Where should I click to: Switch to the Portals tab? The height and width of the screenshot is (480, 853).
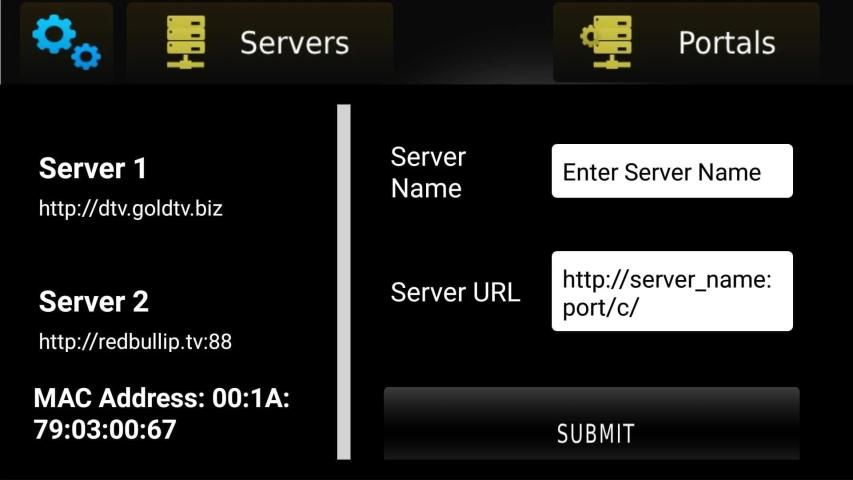pyautogui.click(x=686, y=42)
